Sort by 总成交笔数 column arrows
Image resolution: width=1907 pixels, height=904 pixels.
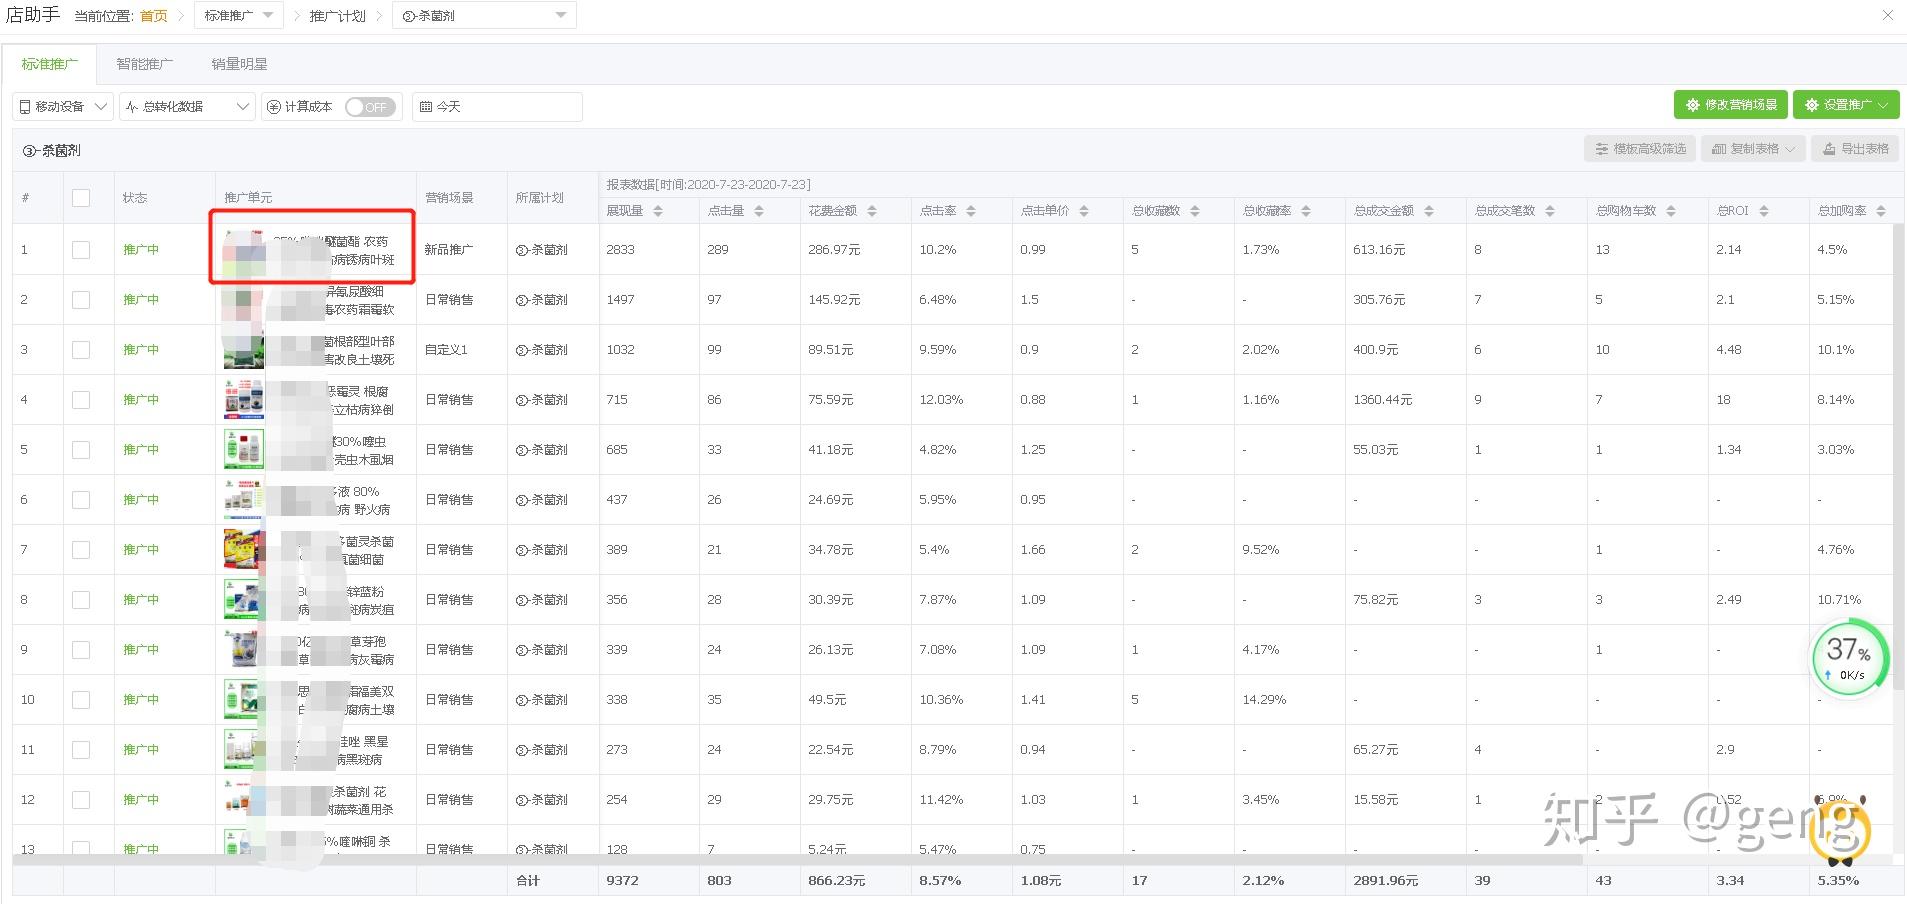point(1550,211)
